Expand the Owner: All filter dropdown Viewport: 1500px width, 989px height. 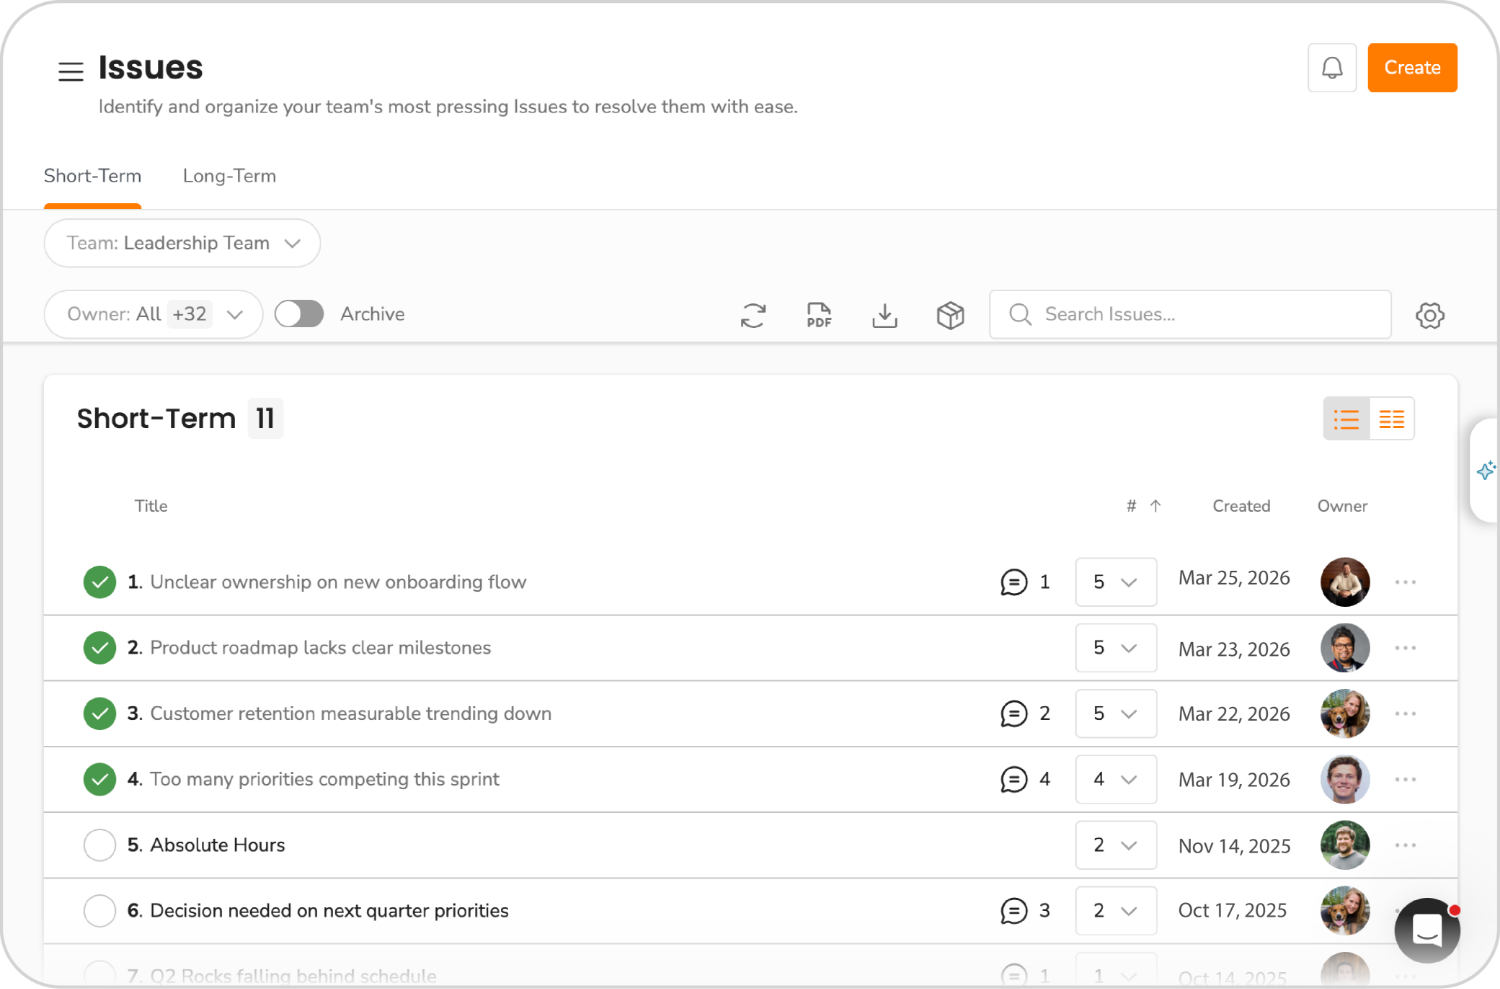click(x=152, y=313)
